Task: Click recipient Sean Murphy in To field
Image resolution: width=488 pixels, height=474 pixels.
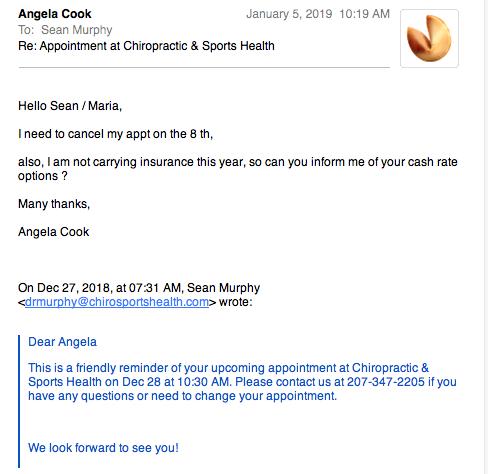Action: click(x=77, y=30)
